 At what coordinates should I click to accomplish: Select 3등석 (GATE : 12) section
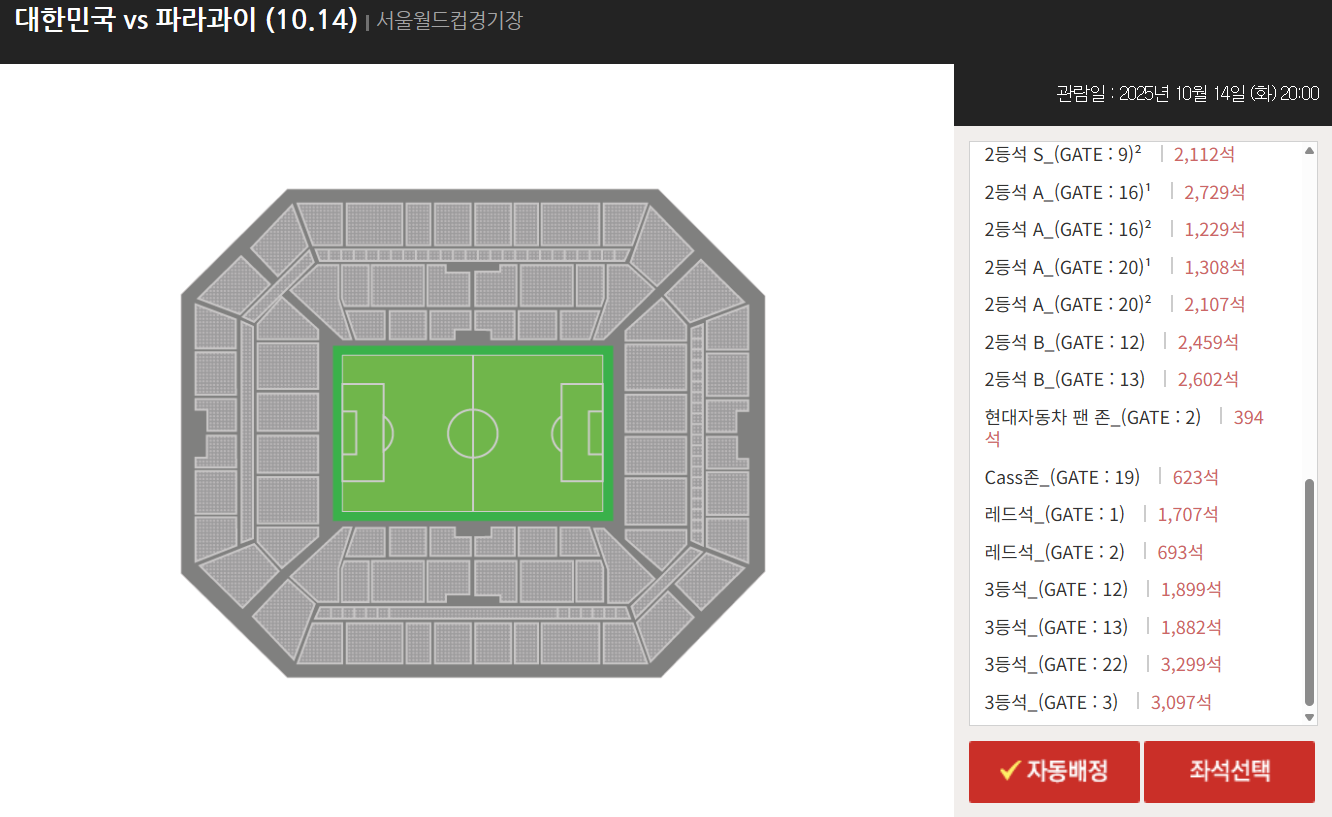coord(1056,589)
